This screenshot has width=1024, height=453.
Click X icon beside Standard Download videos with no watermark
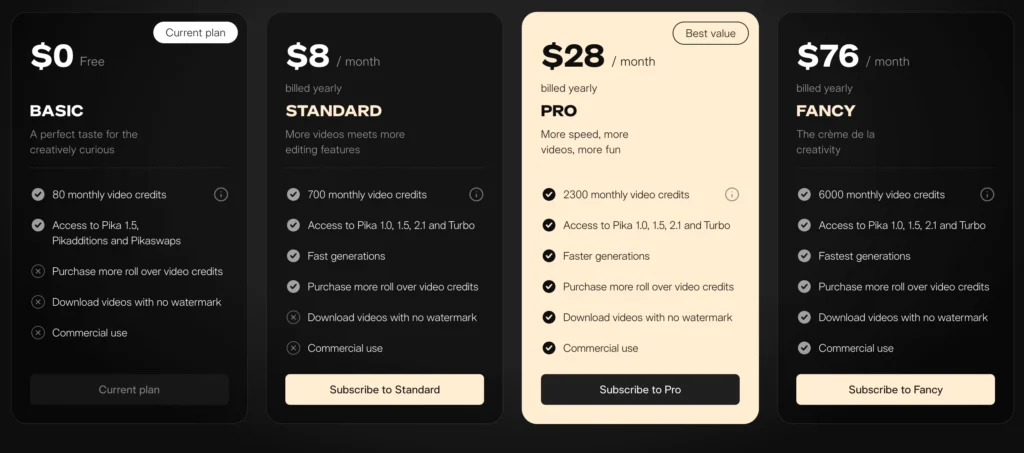293,317
